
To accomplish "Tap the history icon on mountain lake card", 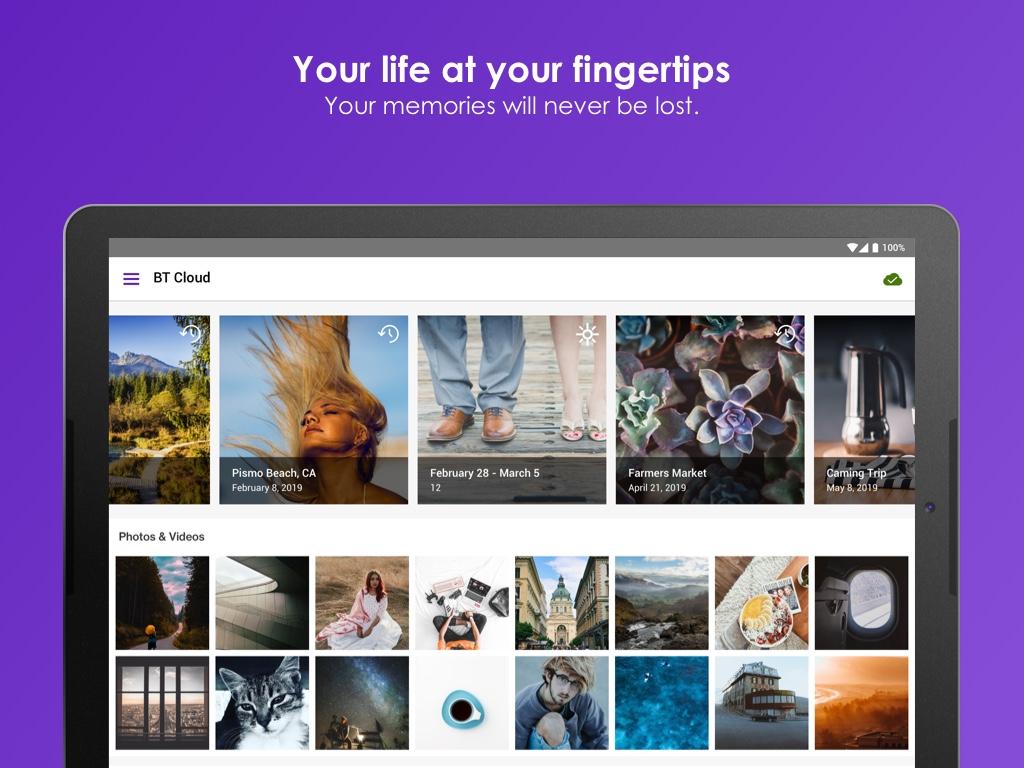I will point(190,334).
